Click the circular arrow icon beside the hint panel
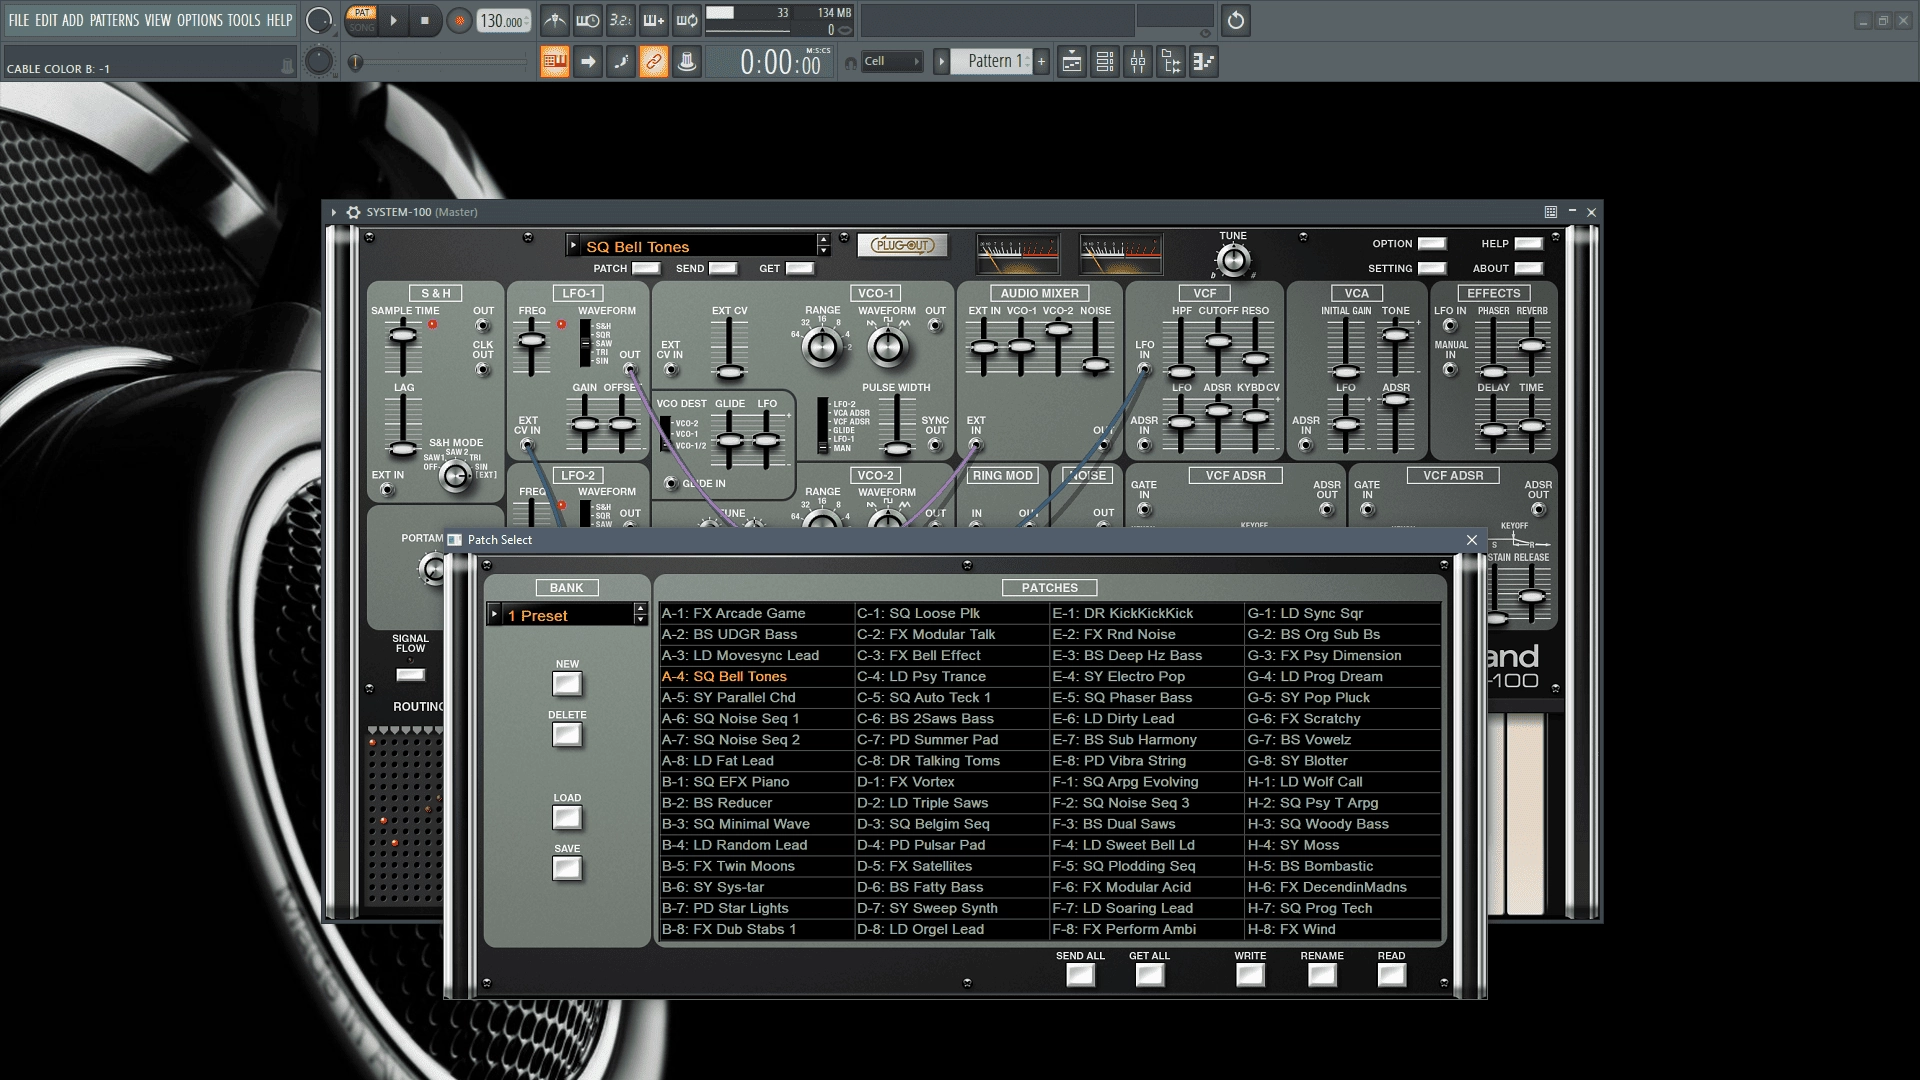This screenshot has height=1080, width=1920. (x=1236, y=20)
